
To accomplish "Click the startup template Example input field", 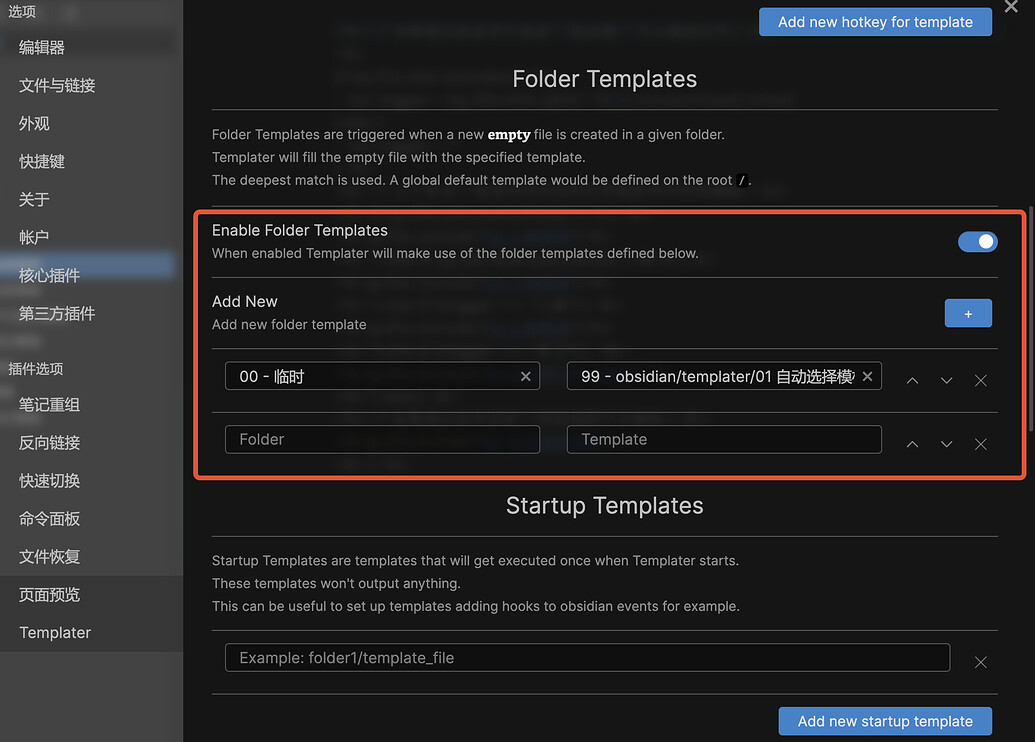I will 587,657.
